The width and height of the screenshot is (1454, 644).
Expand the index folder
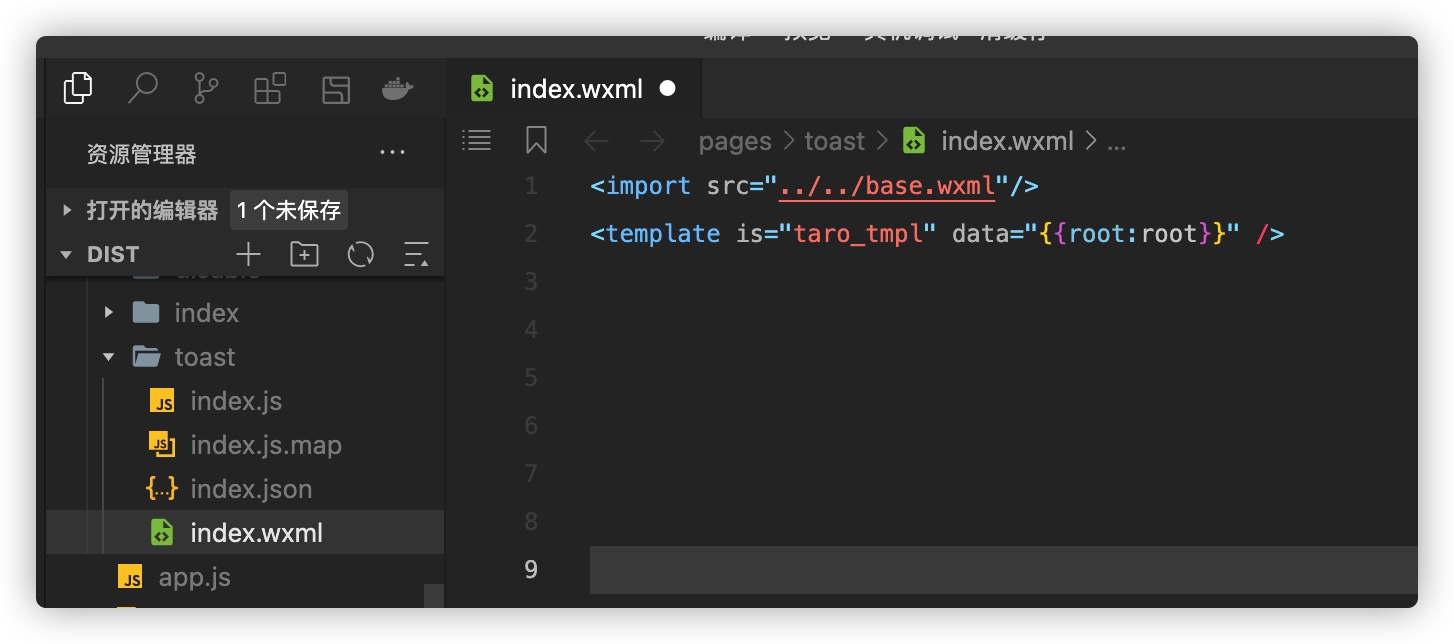point(206,313)
